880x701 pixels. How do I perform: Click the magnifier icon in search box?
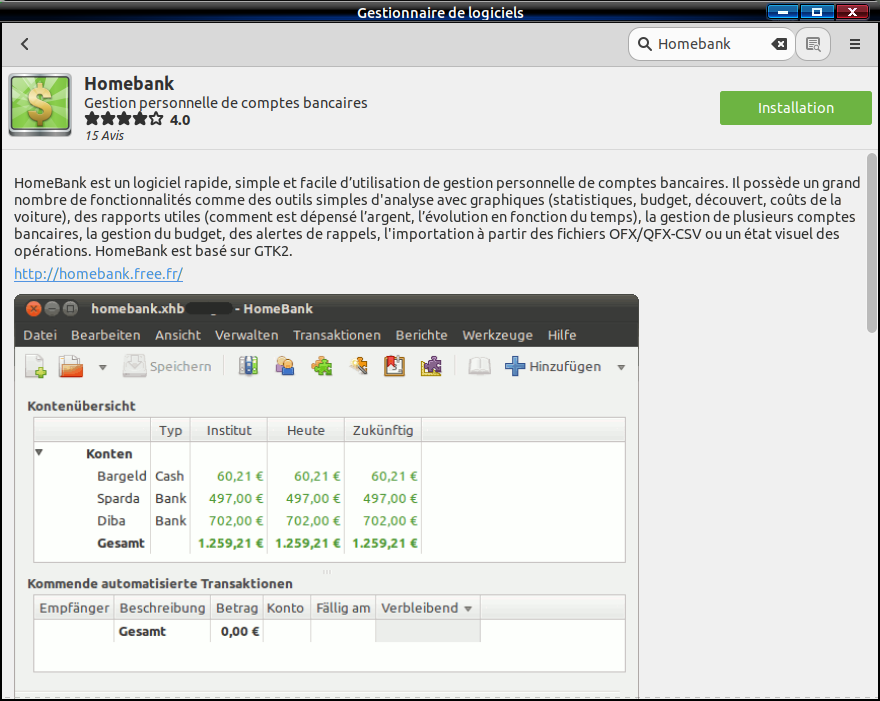click(645, 44)
